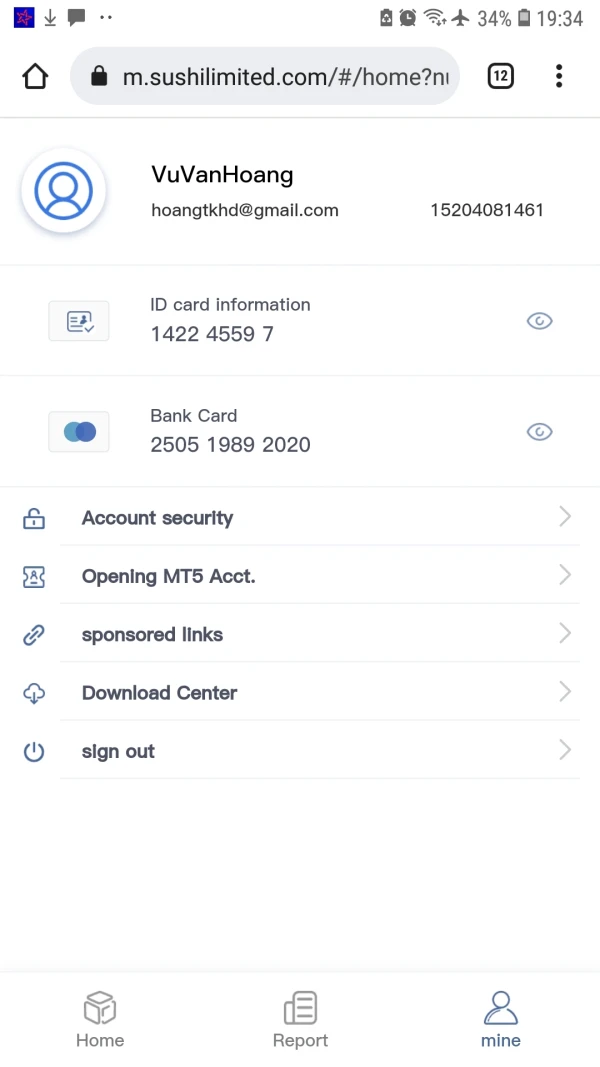
Task: Click the Account security lock icon
Action: pyautogui.click(x=34, y=518)
